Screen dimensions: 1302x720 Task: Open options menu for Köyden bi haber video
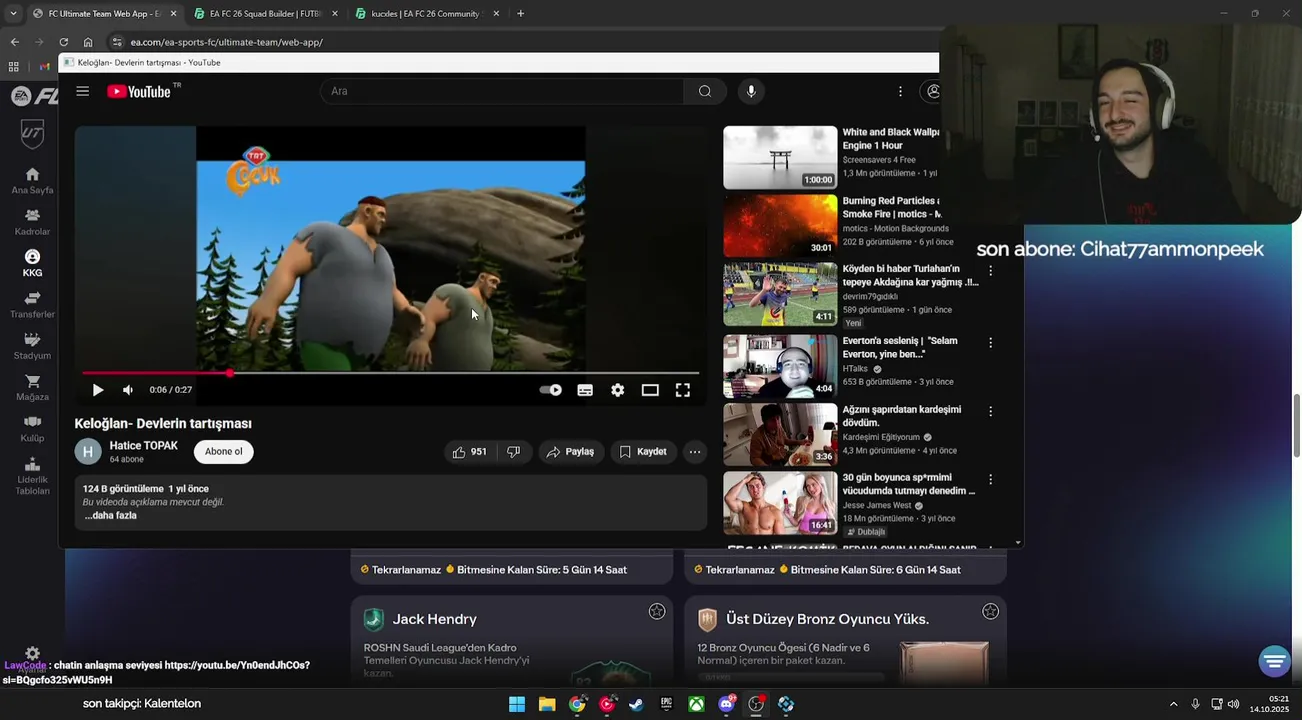tap(991, 271)
